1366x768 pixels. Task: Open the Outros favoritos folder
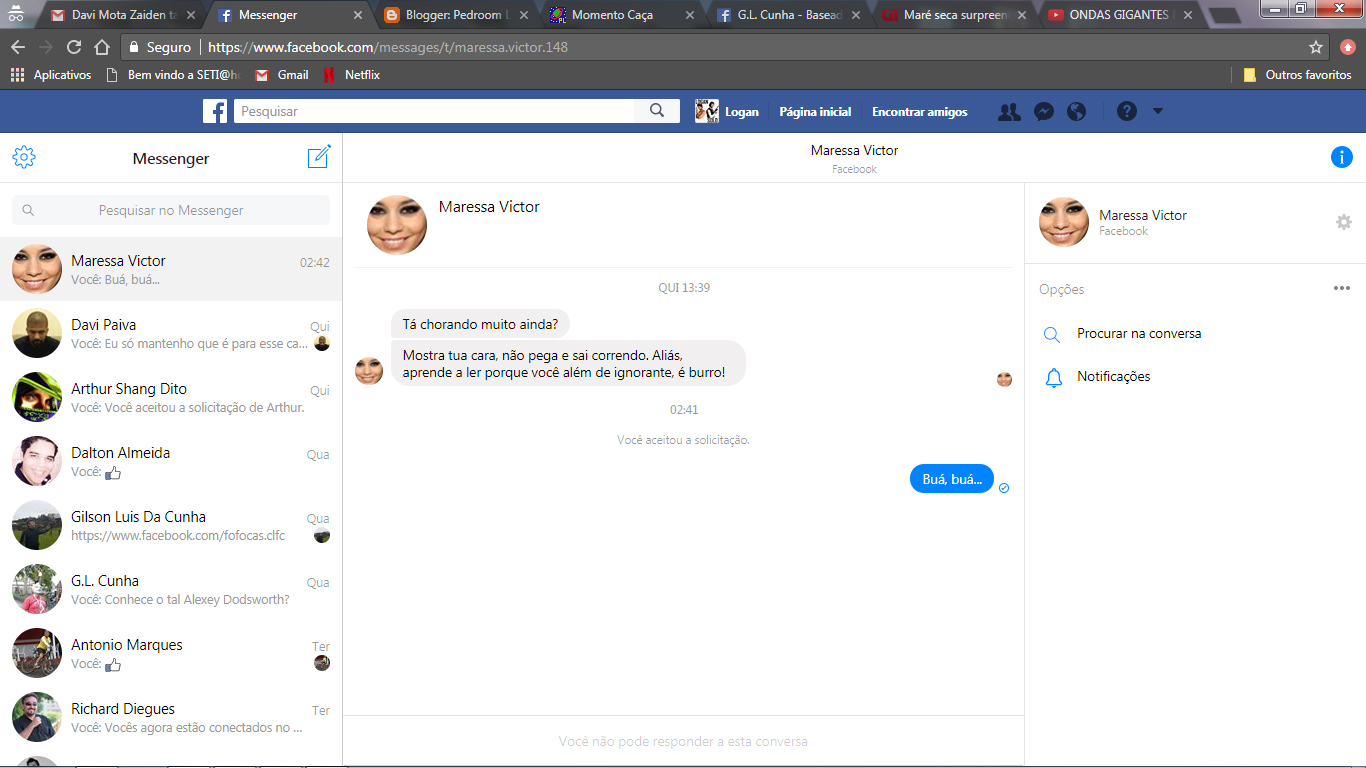click(1297, 75)
